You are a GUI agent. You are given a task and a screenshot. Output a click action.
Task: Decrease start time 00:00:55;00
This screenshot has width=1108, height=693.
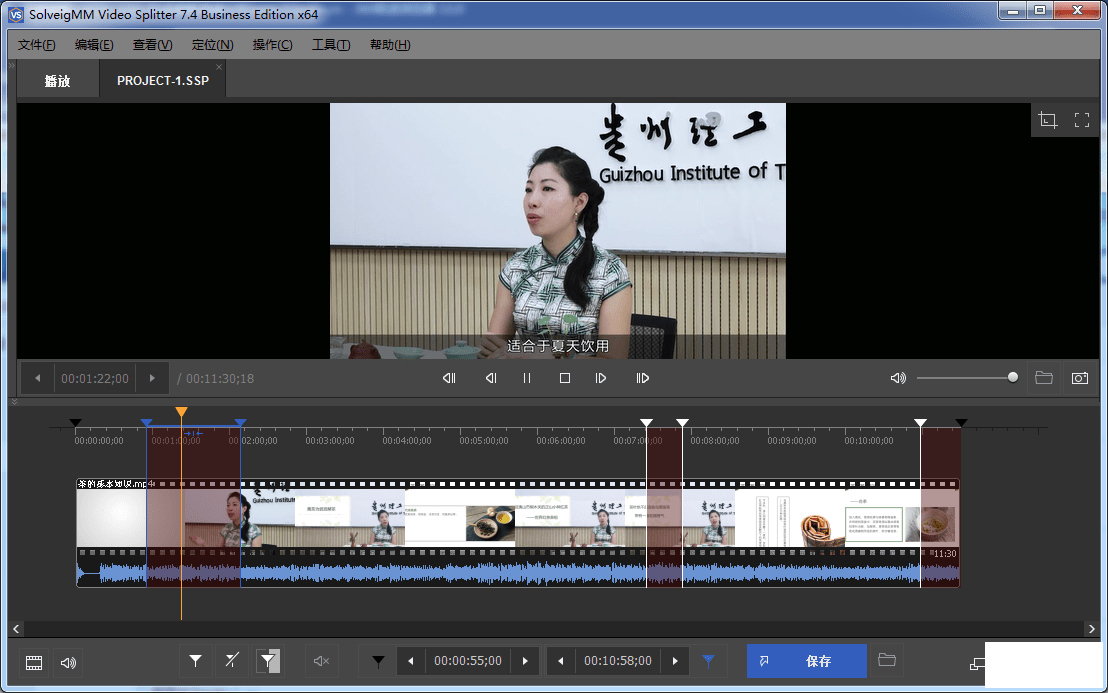point(411,661)
